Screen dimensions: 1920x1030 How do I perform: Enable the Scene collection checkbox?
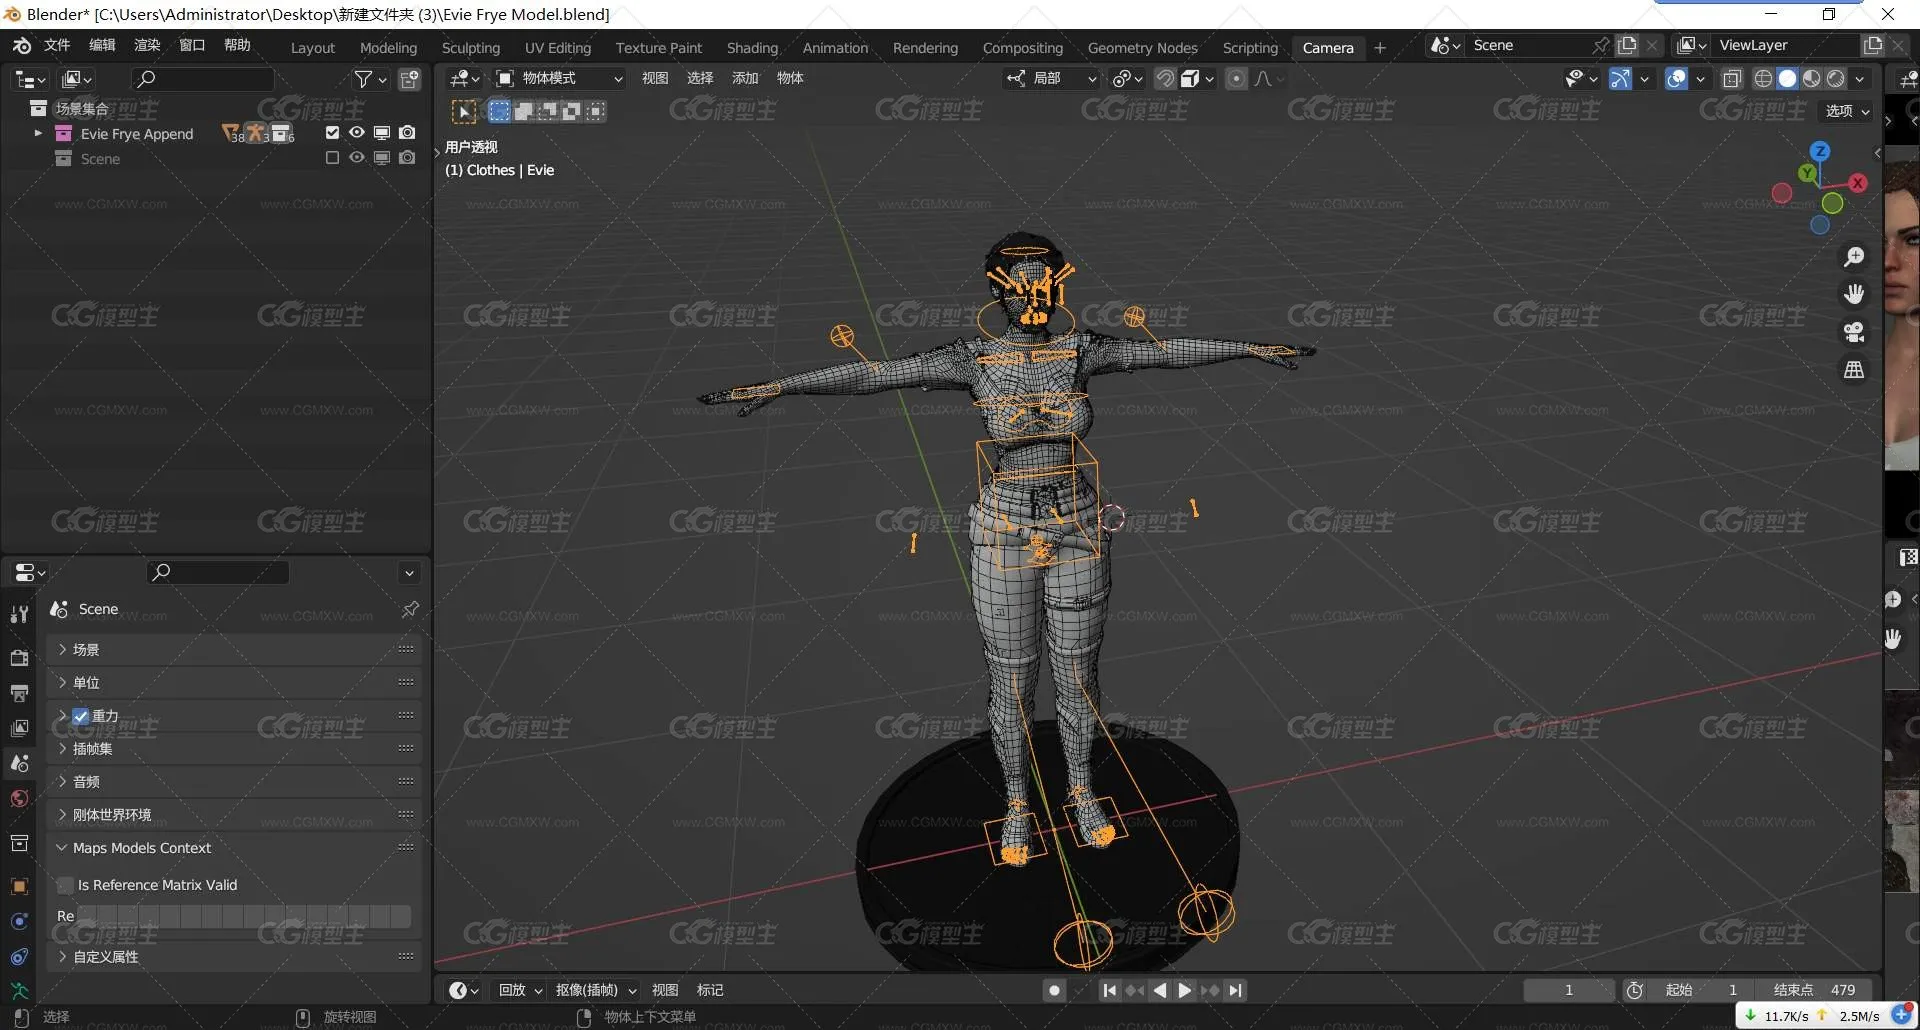coord(332,158)
